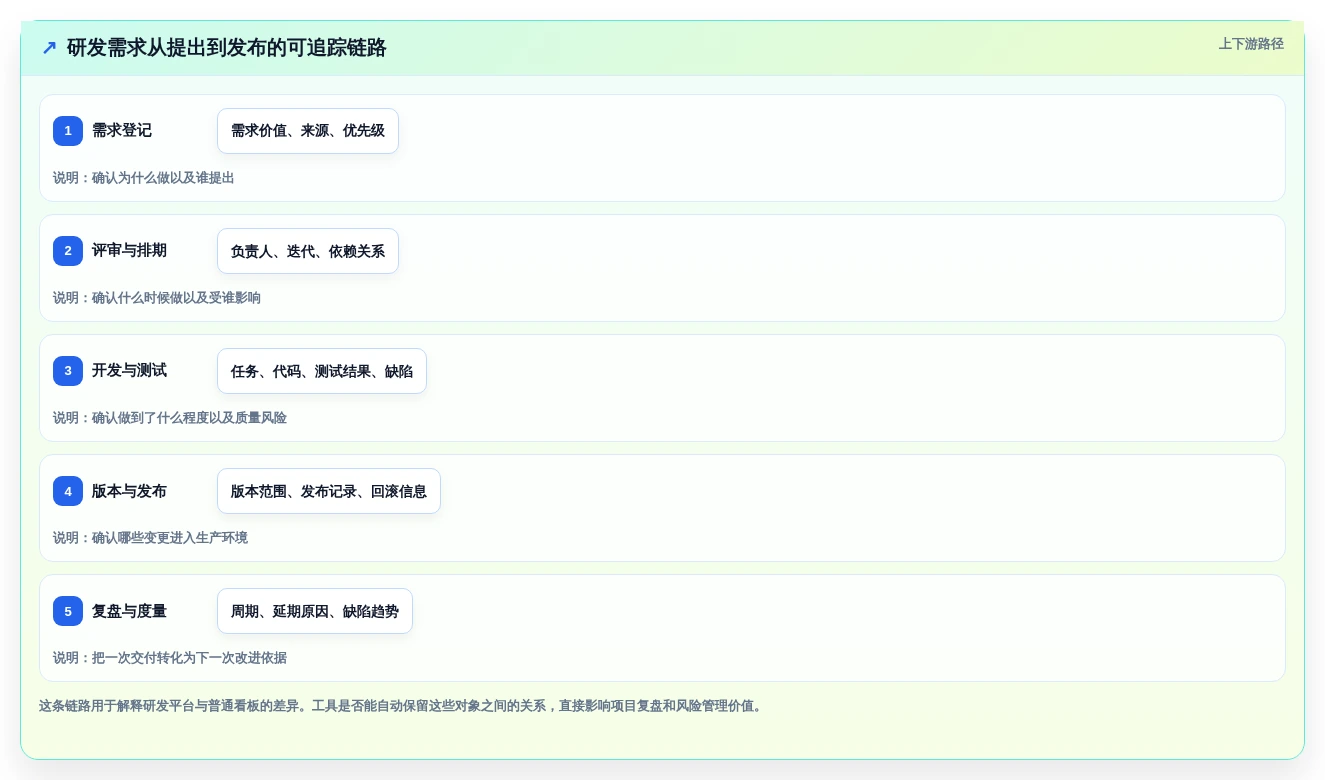Click the note 说明：把一次交付转化为下一次改进依据

tap(170, 658)
